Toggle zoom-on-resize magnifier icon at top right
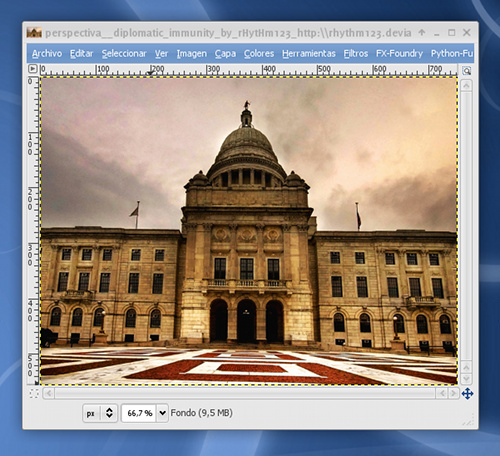500x456 pixels. pyautogui.click(x=467, y=71)
